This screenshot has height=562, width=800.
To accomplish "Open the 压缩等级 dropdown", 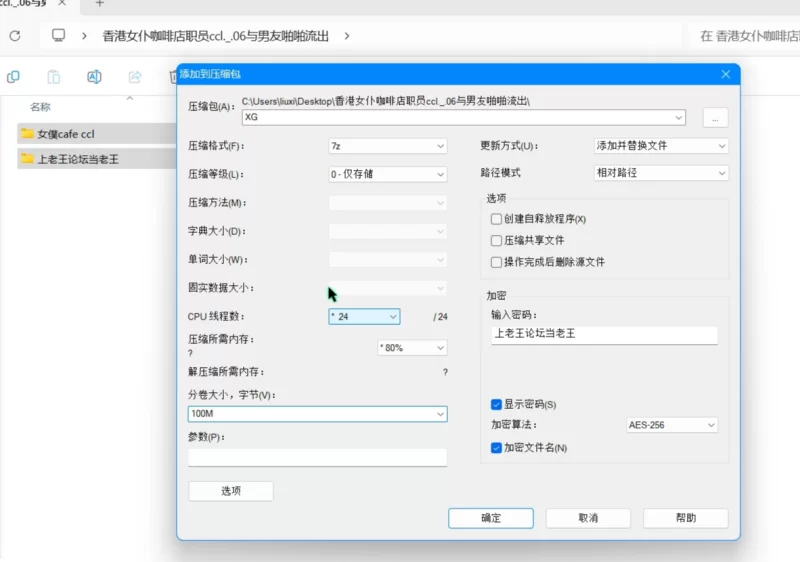I will pyautogui.click(x=387, y=174).
